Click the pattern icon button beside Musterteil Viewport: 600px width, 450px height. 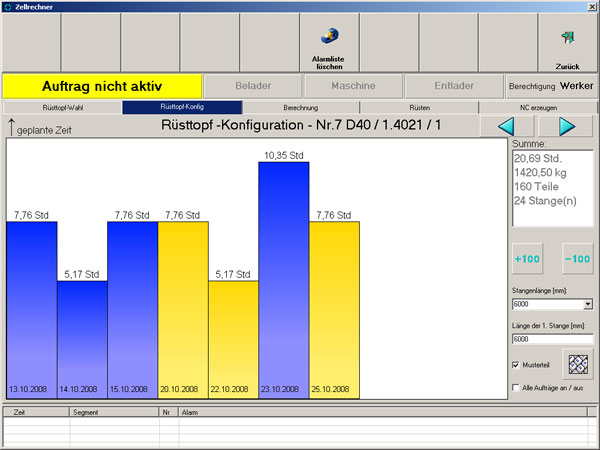pos(577,364)
